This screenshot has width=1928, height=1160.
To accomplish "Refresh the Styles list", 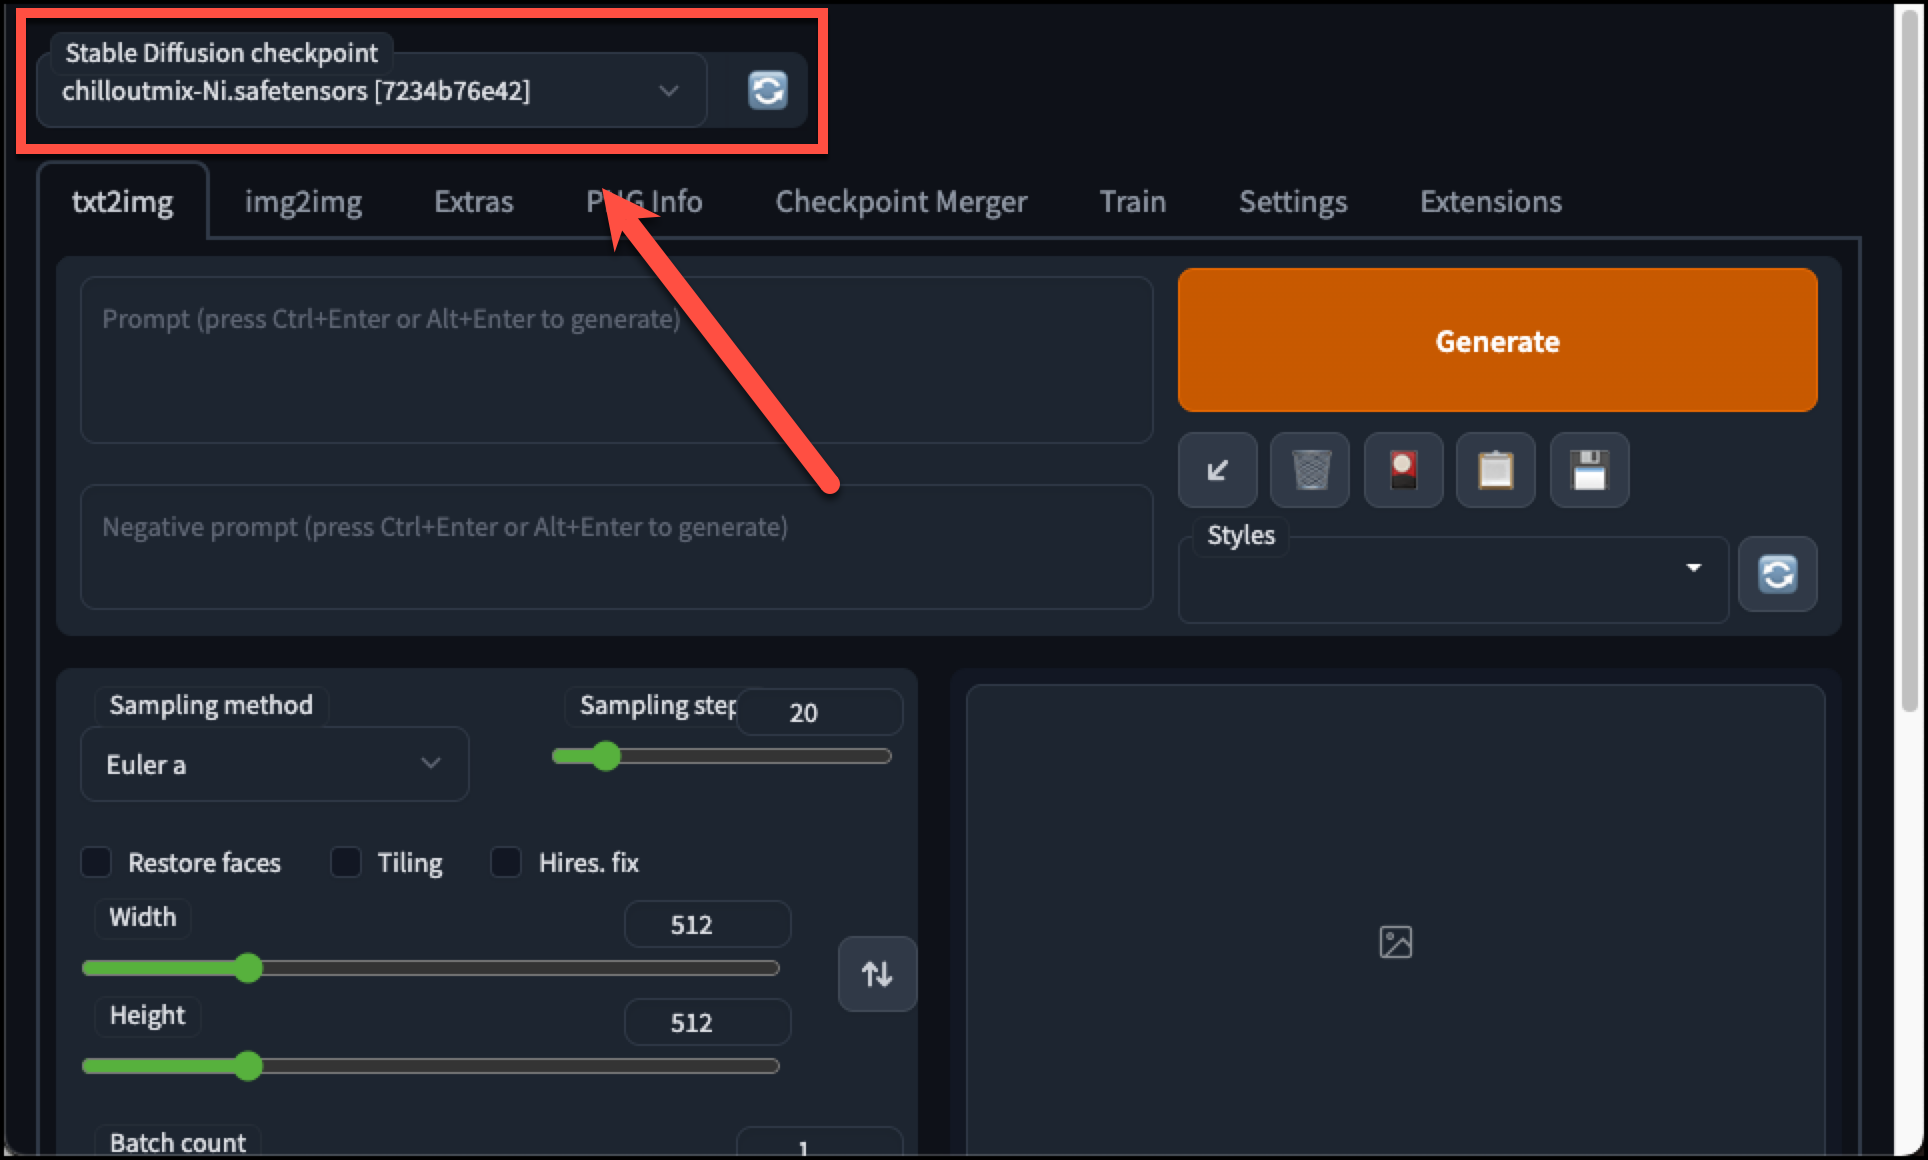I will coord(1777,574).
